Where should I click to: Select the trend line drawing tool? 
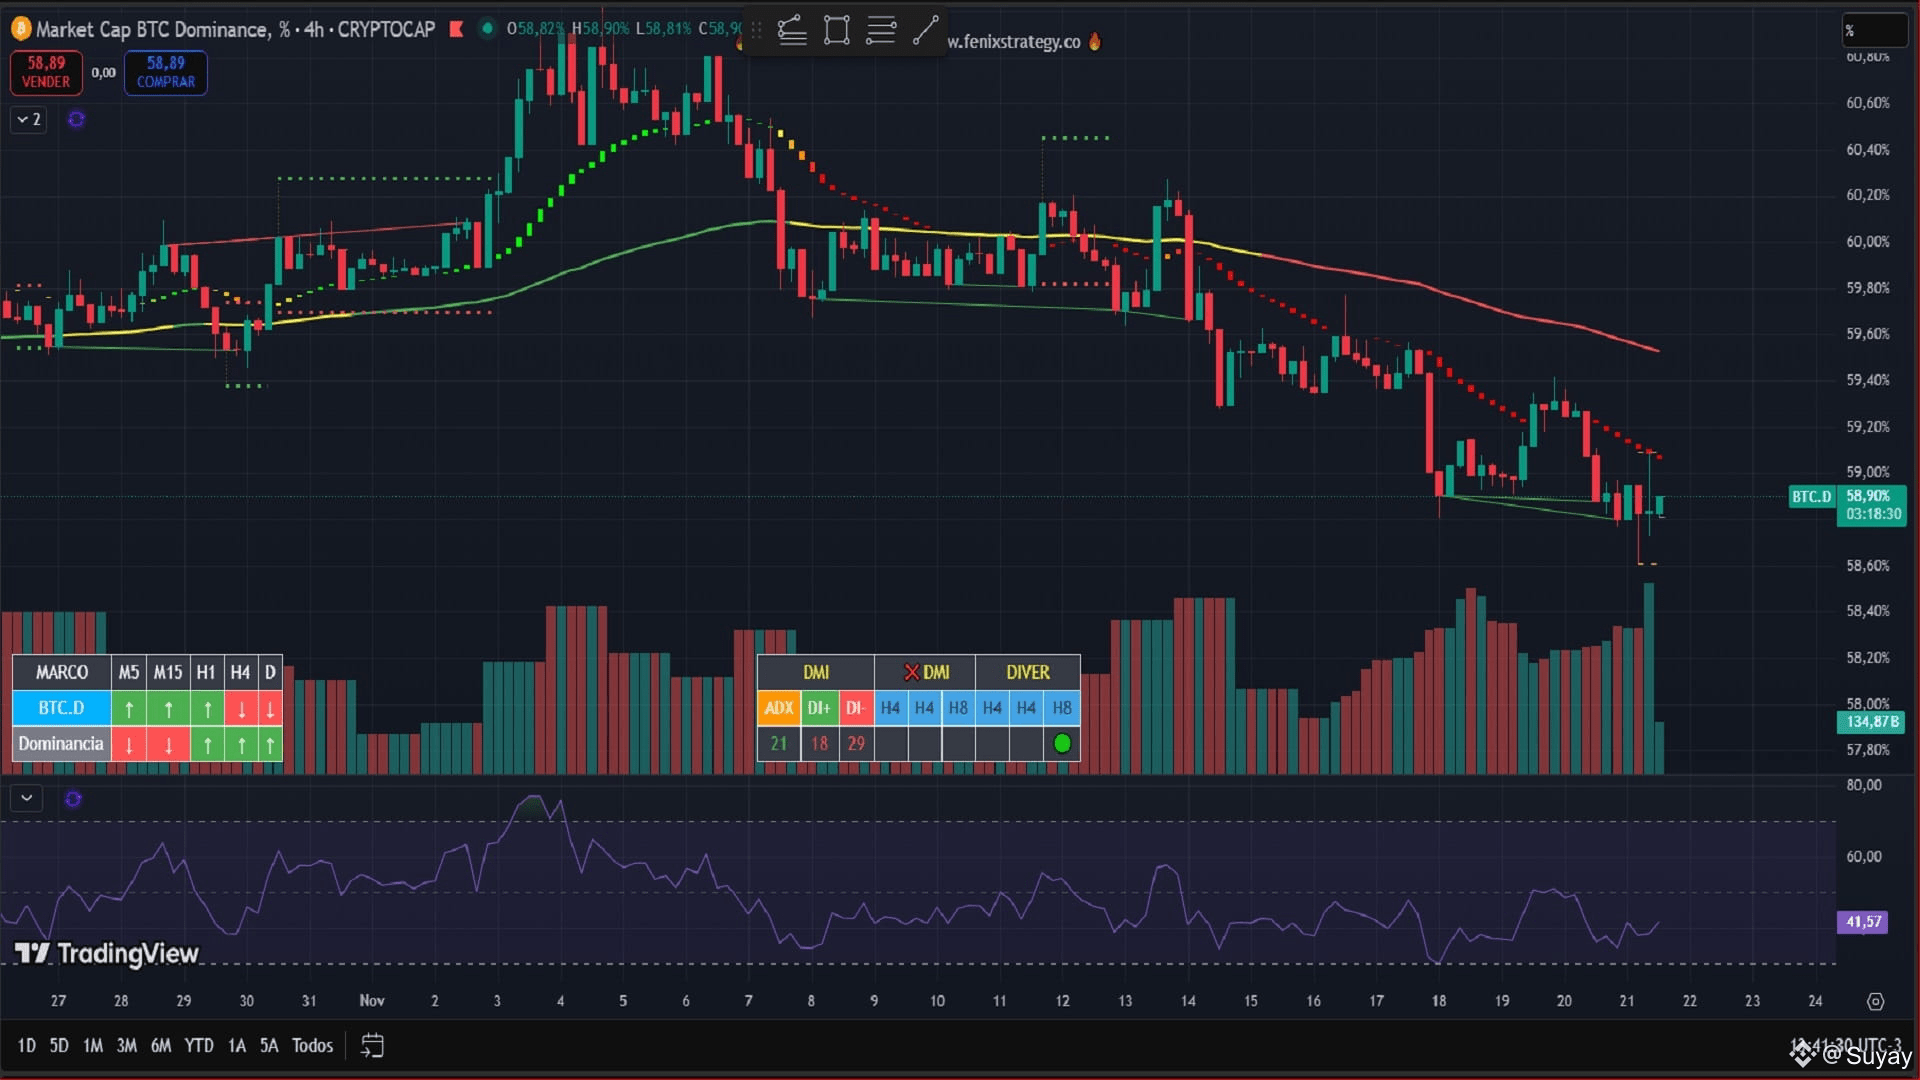coord(925,30)
